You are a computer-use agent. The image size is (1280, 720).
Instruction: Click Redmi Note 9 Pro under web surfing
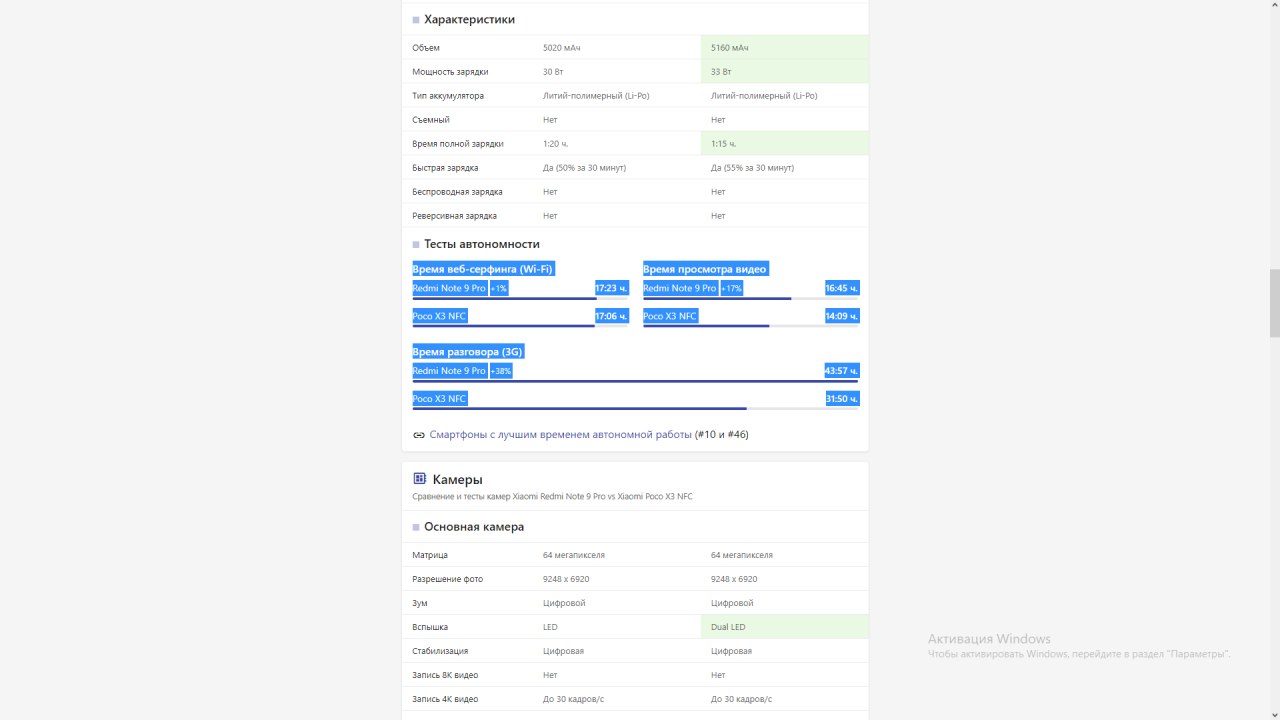(449, 288)
